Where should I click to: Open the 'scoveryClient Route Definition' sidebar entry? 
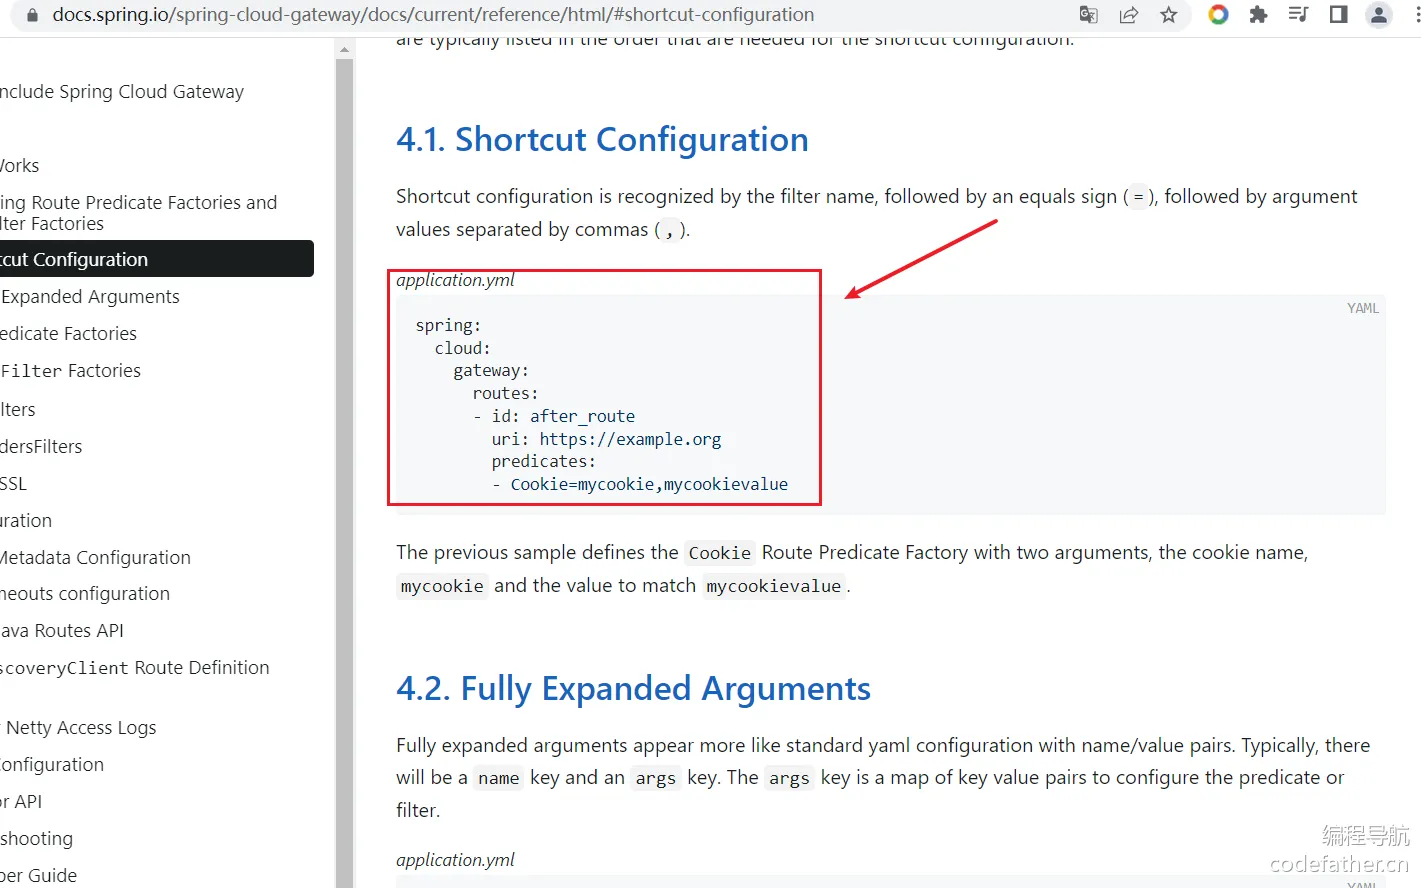(135, 668)
